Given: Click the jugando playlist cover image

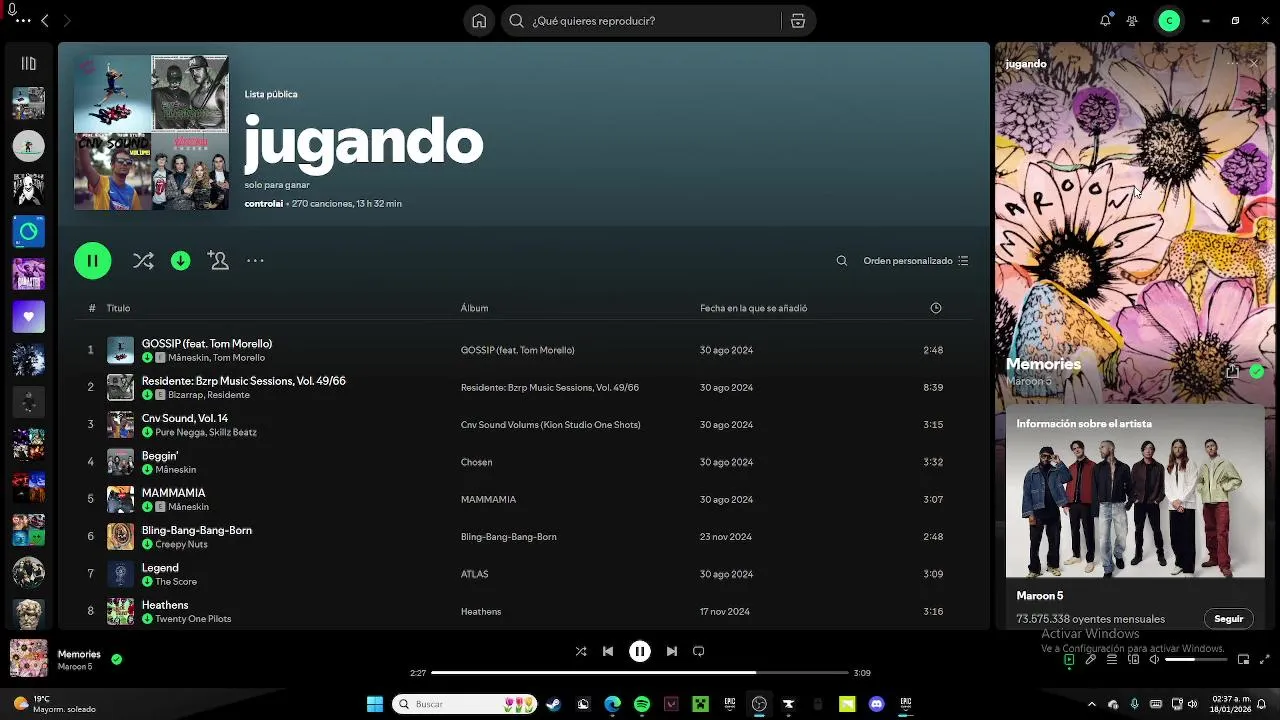Looking at the screenshot, I should pos(151,132).
